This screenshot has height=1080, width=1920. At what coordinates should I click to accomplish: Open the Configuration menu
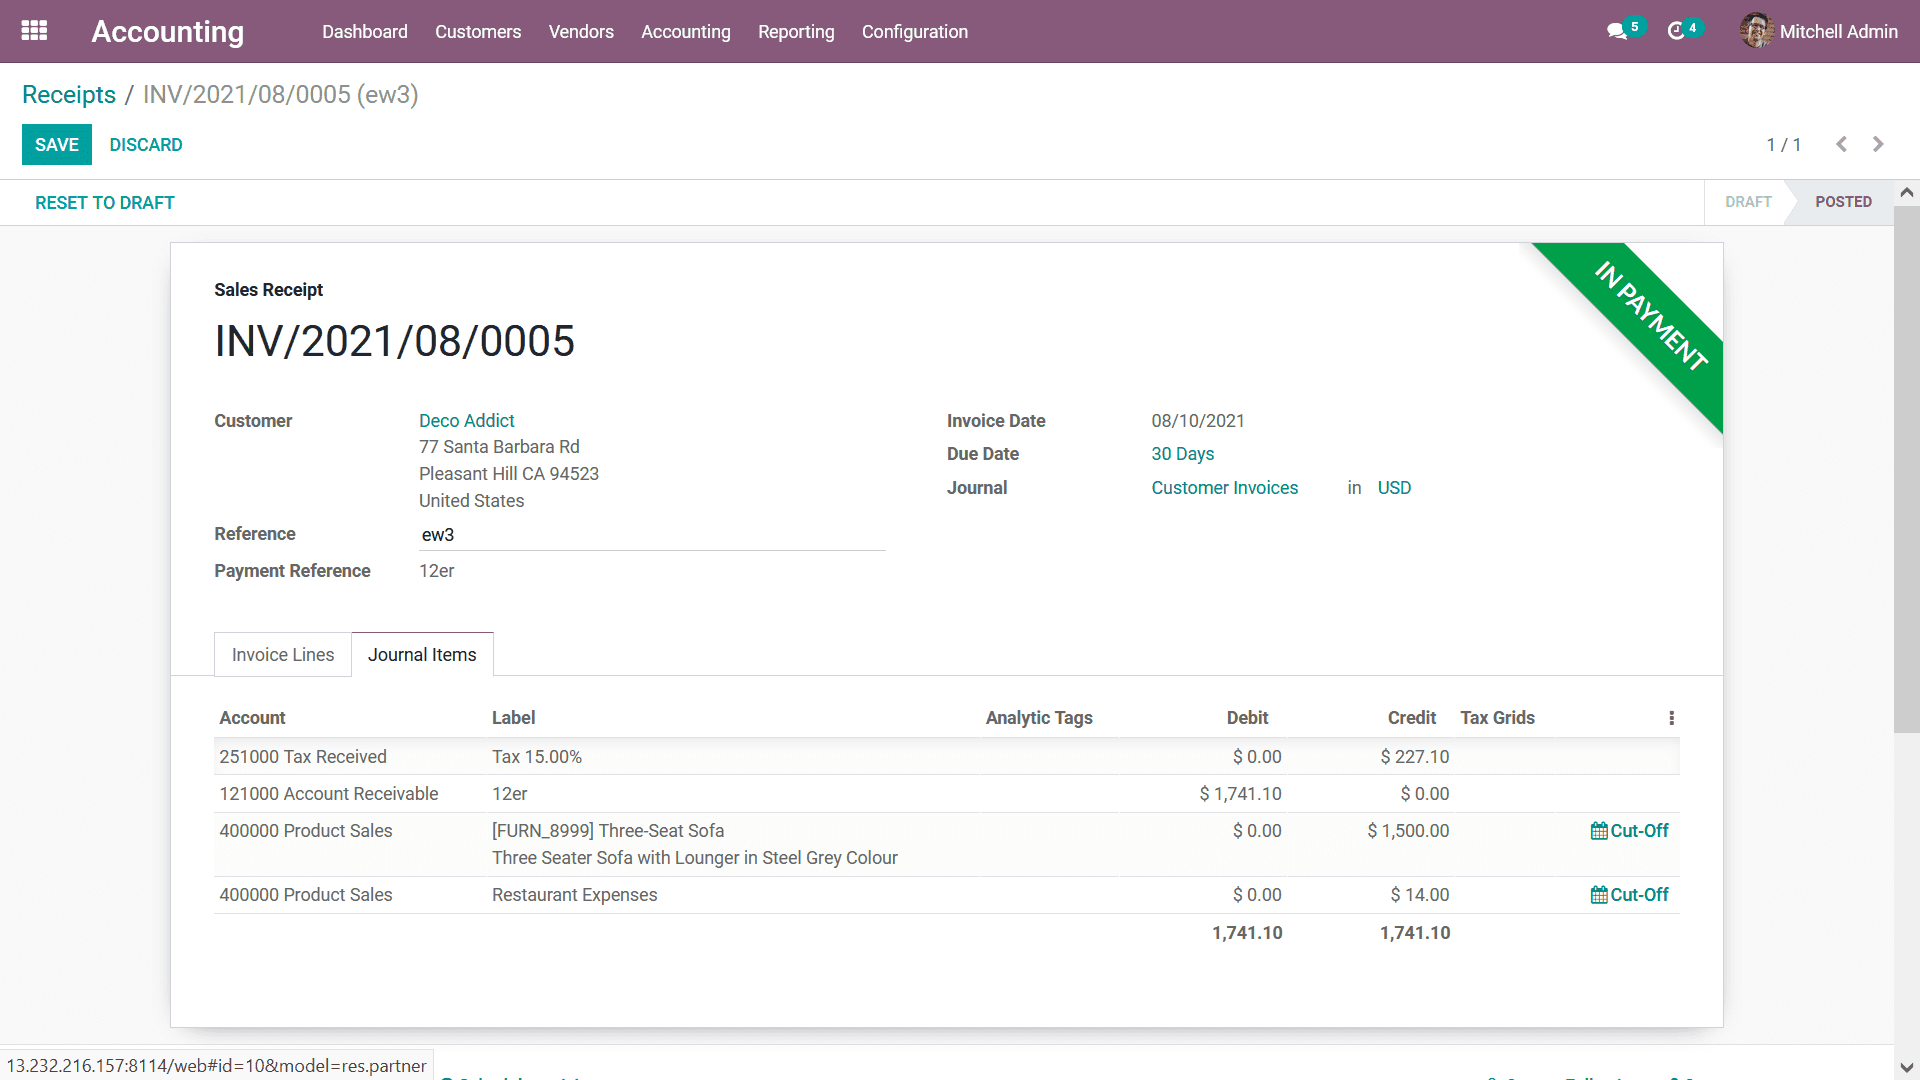[914, 31]
